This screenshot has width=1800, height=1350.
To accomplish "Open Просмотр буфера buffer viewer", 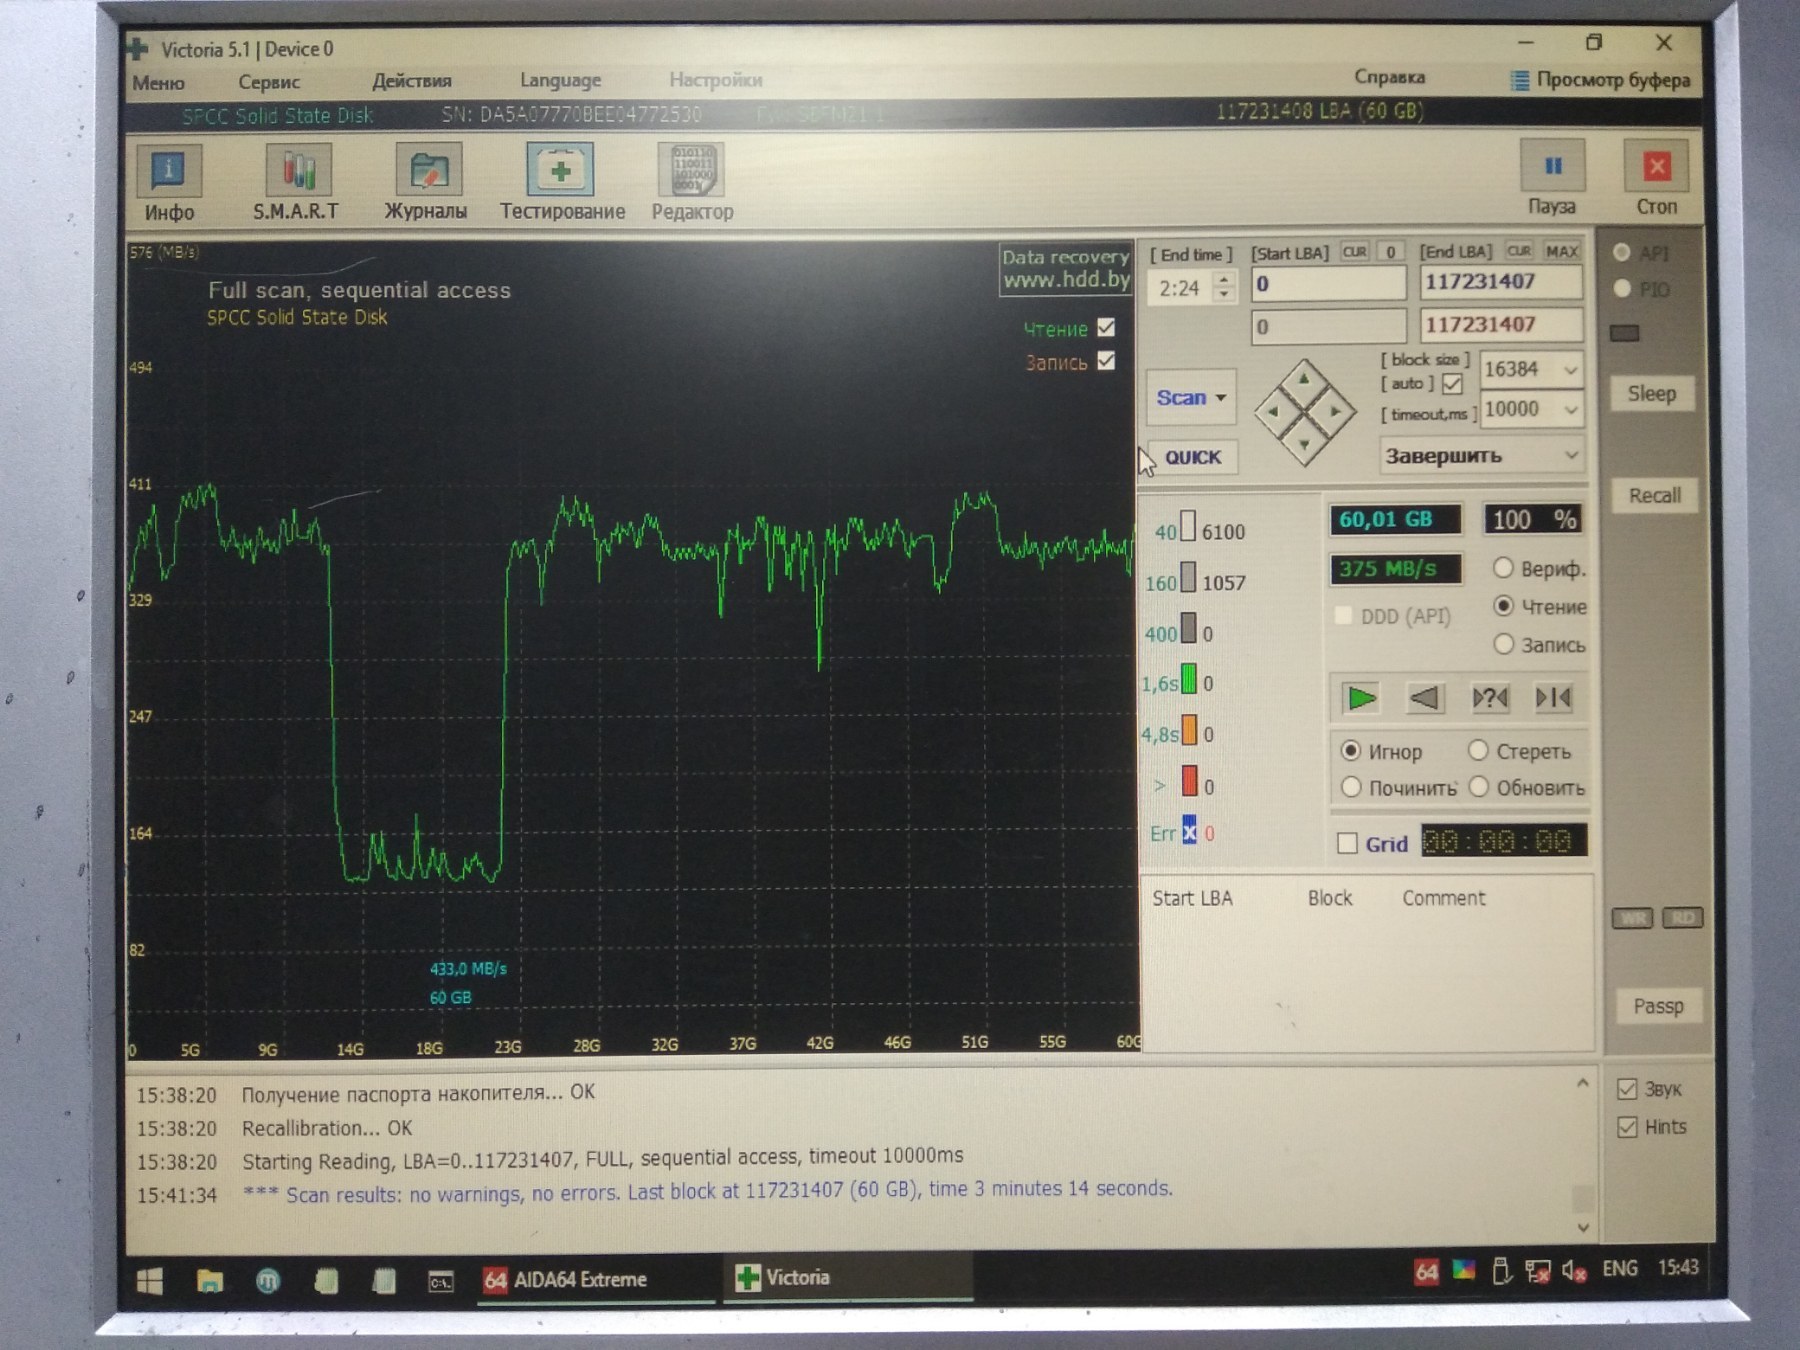I will [1601, 80].
